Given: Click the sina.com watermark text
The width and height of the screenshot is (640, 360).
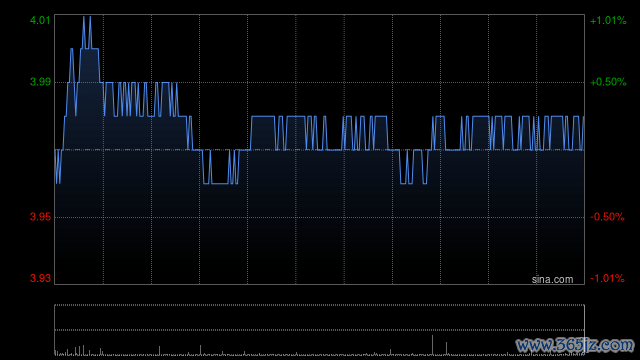Looking at the screenshot, I should click(x=552, y=280).
